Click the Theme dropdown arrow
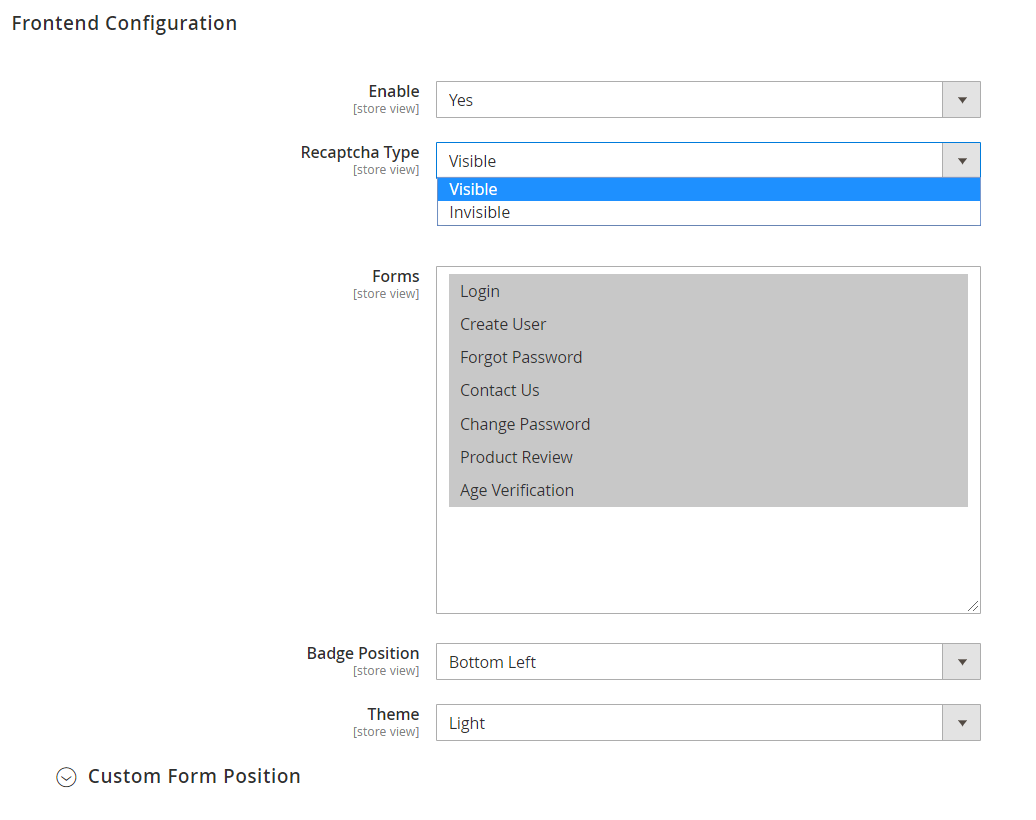The image size is (1036, 820). (961, 723)
